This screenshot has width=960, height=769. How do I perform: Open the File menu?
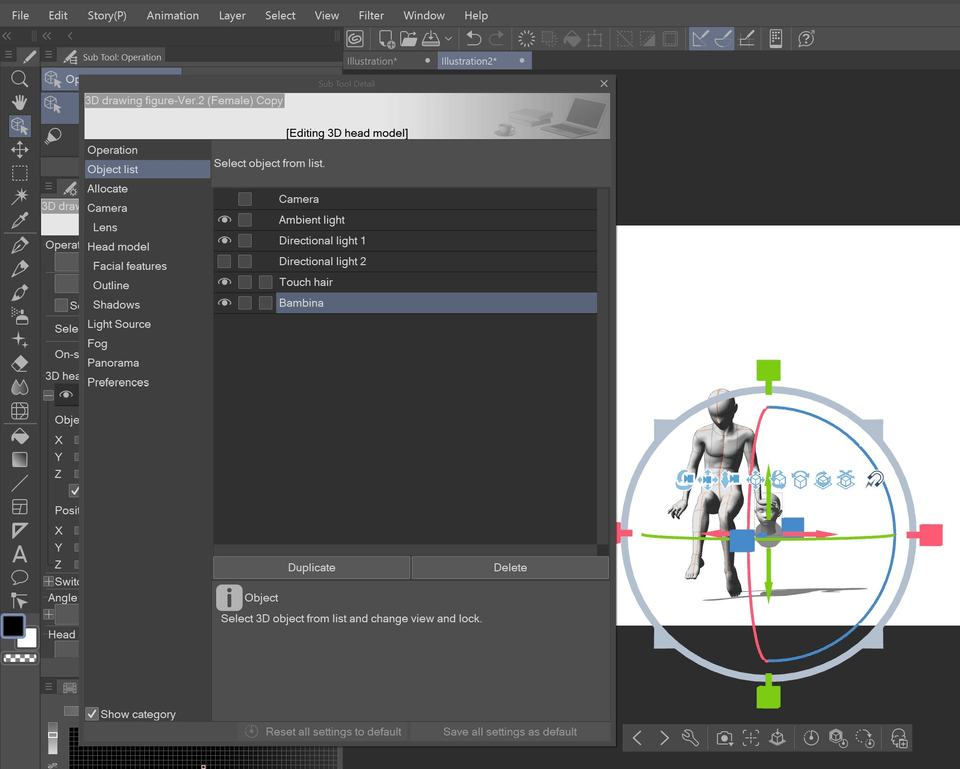(20, 15)
